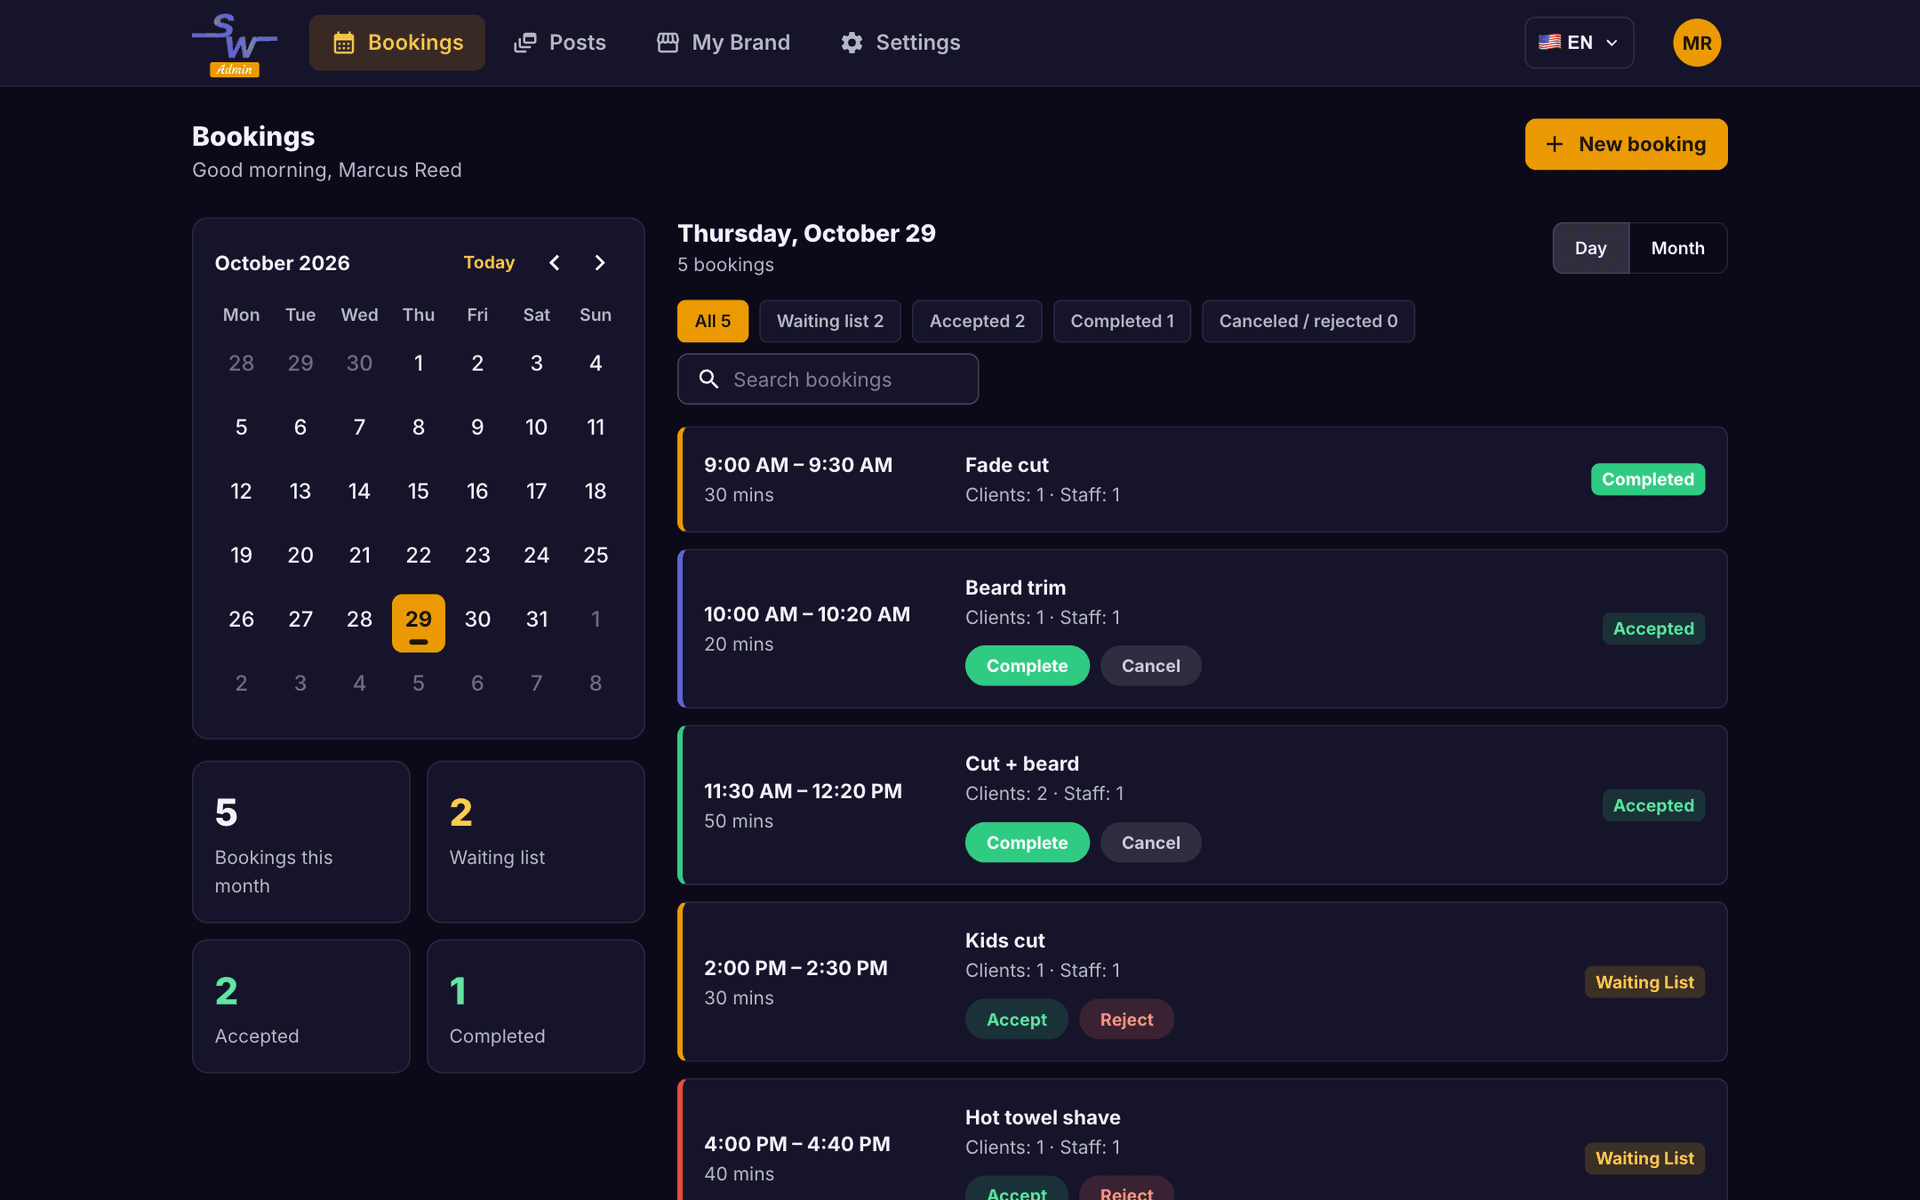Viewport: 1920px width, 1200px height.
Task: Open the Completed stat card
Action: point(536,1006)
